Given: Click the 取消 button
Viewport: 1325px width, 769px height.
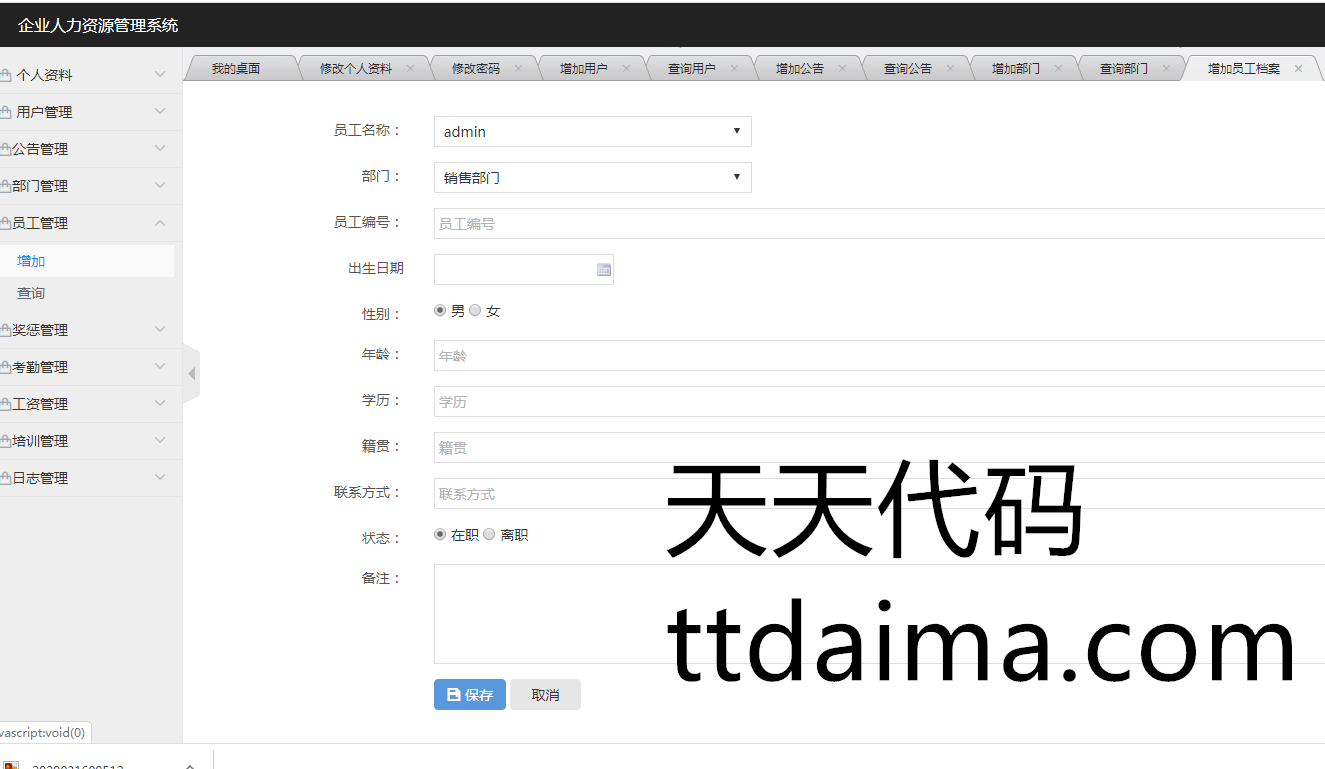Looking at the screenshot, I should pyautogui.click(x=545, y=695).
